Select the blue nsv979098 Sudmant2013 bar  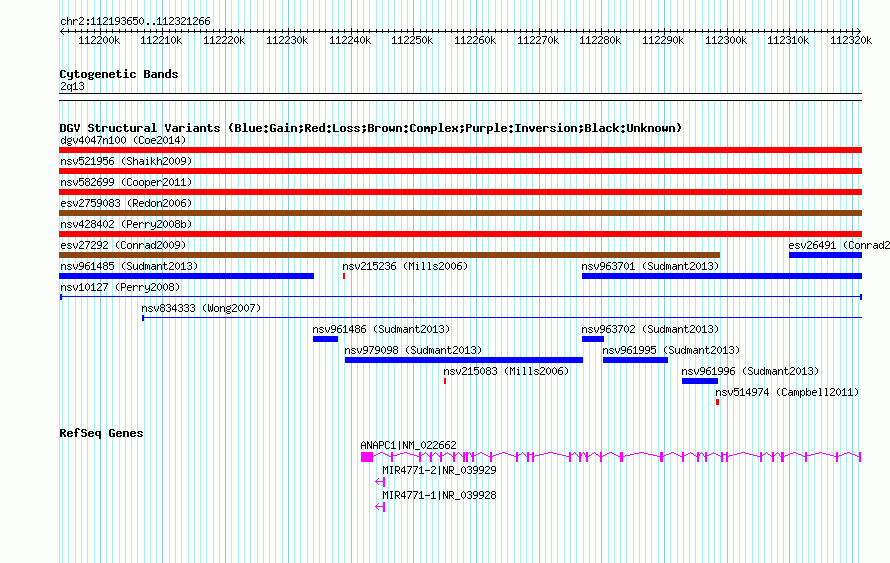click(464, 360)
